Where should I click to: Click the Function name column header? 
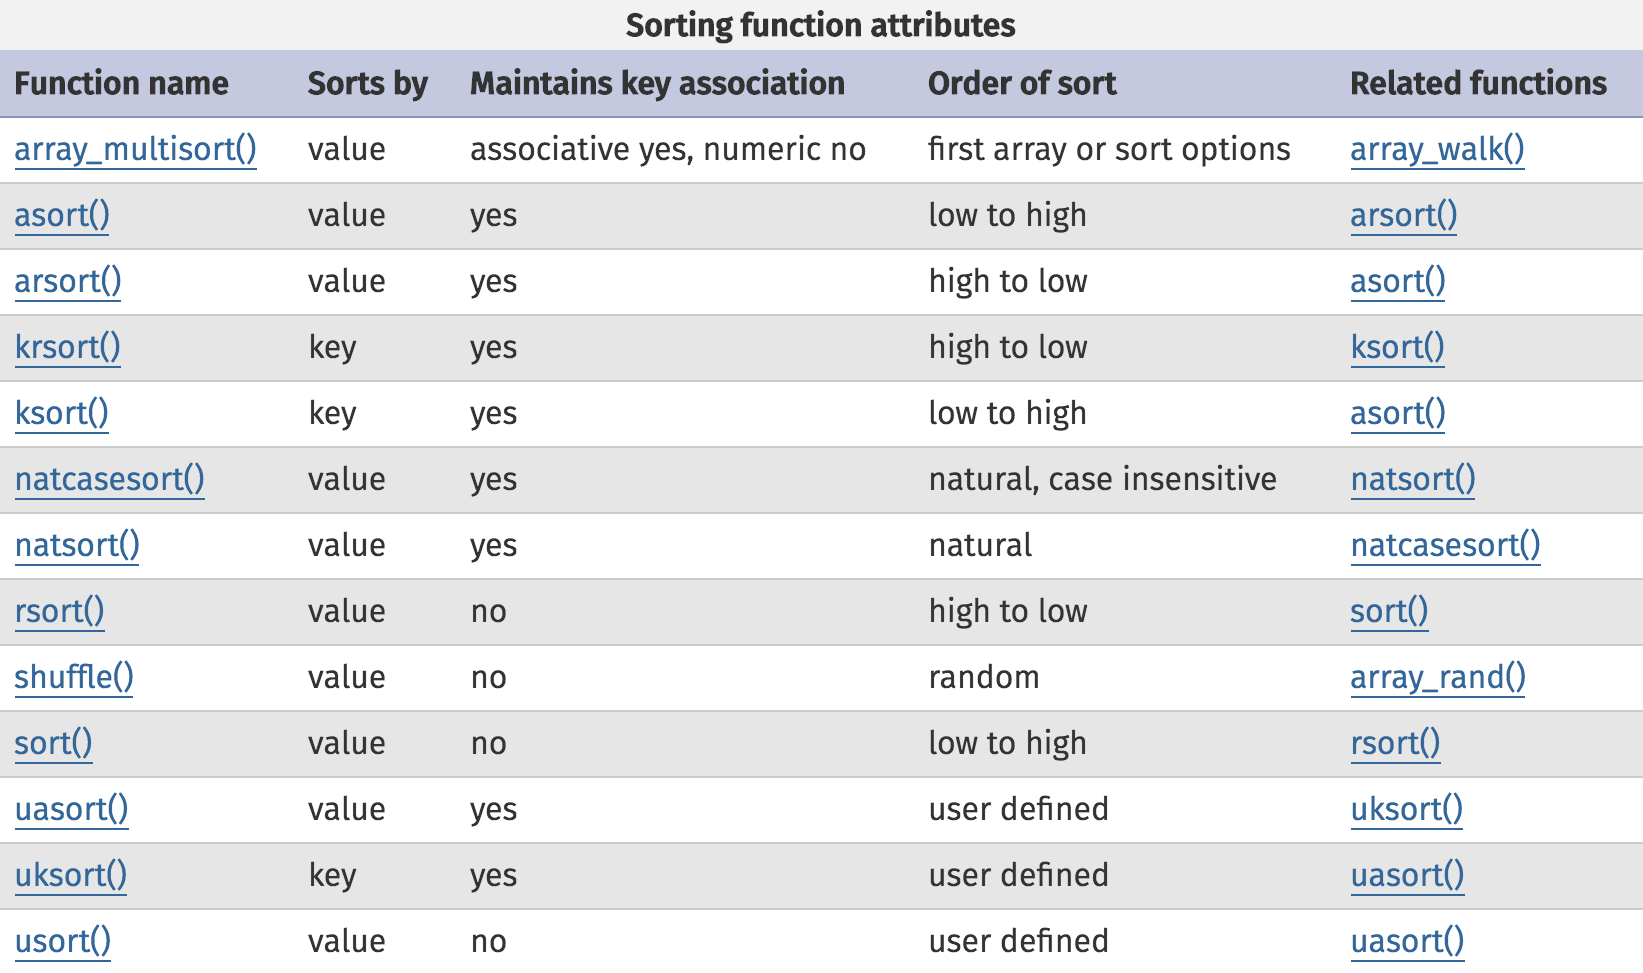pos(121,83)
